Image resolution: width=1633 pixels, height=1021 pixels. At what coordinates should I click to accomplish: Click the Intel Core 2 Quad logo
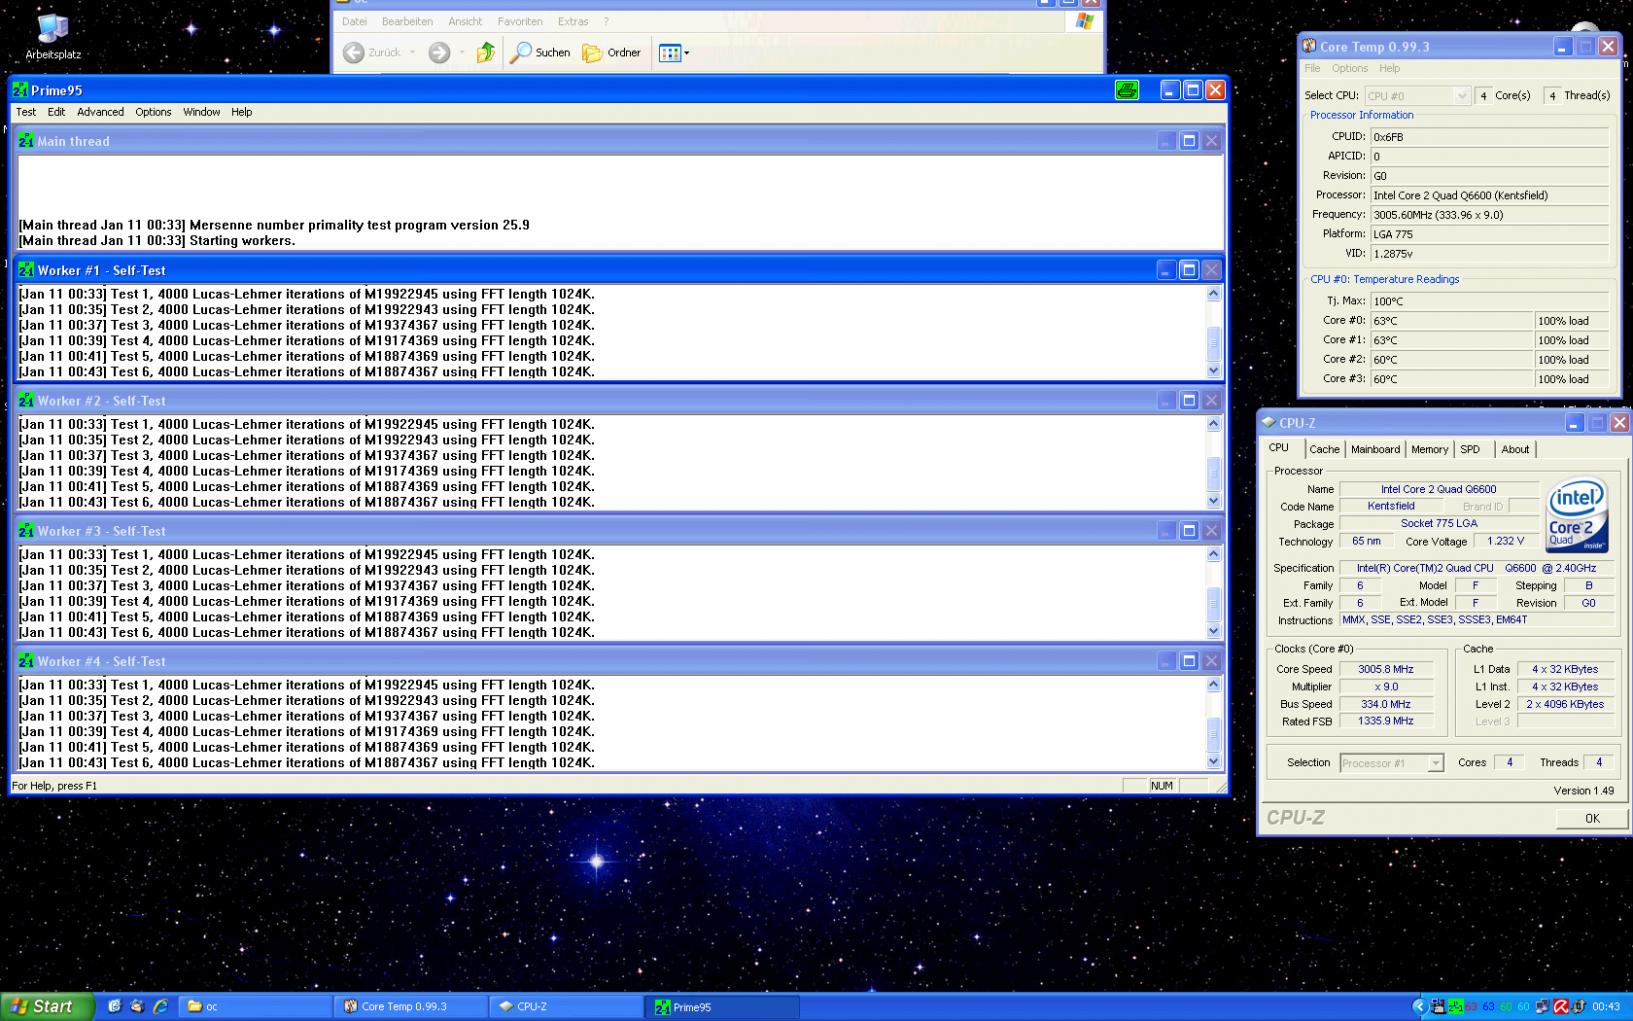click(1577, 514)
